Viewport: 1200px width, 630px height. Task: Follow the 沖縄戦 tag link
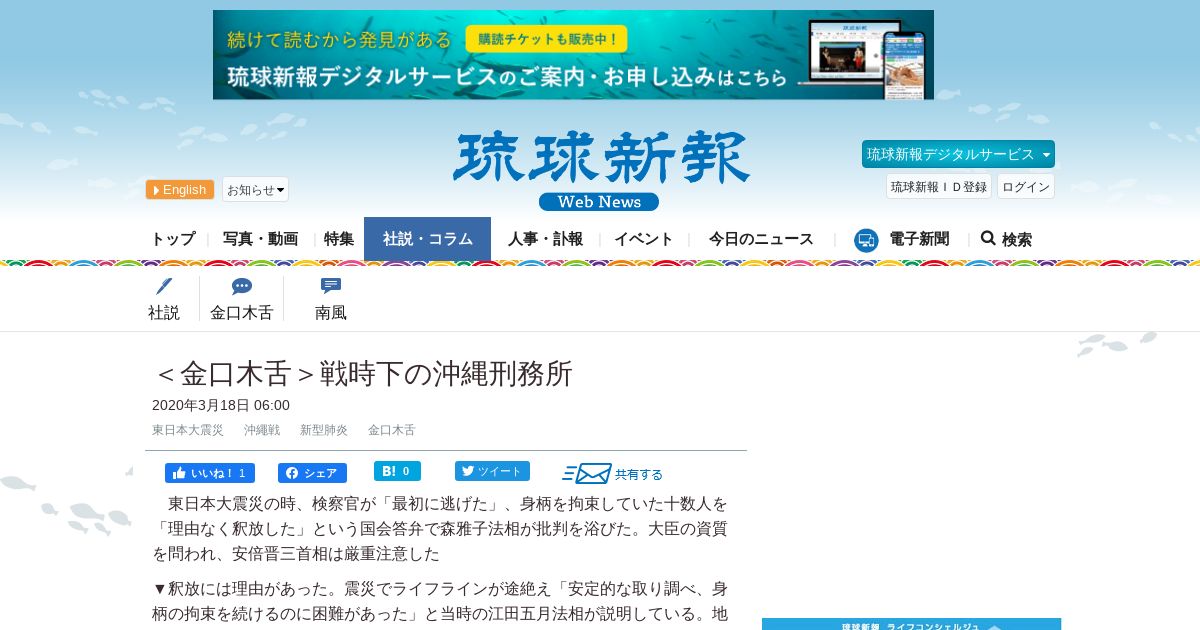pos(262,430)
